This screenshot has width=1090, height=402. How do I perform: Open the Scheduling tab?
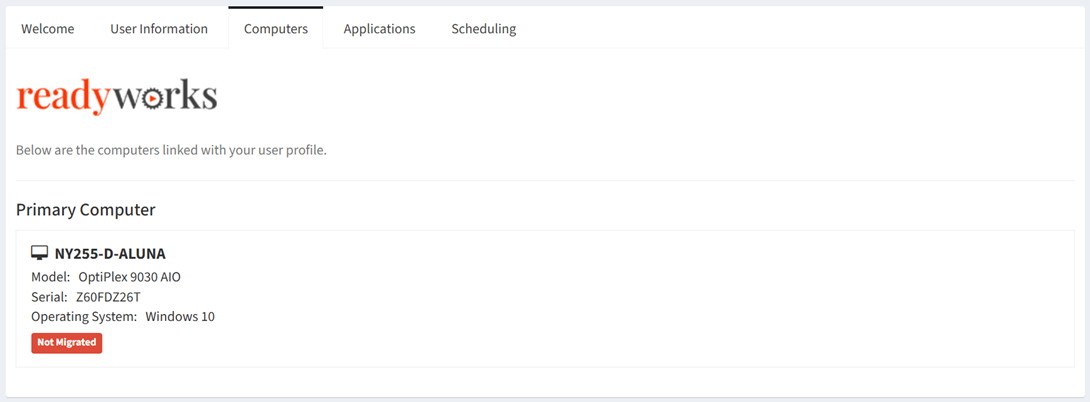tap(484, 29)
